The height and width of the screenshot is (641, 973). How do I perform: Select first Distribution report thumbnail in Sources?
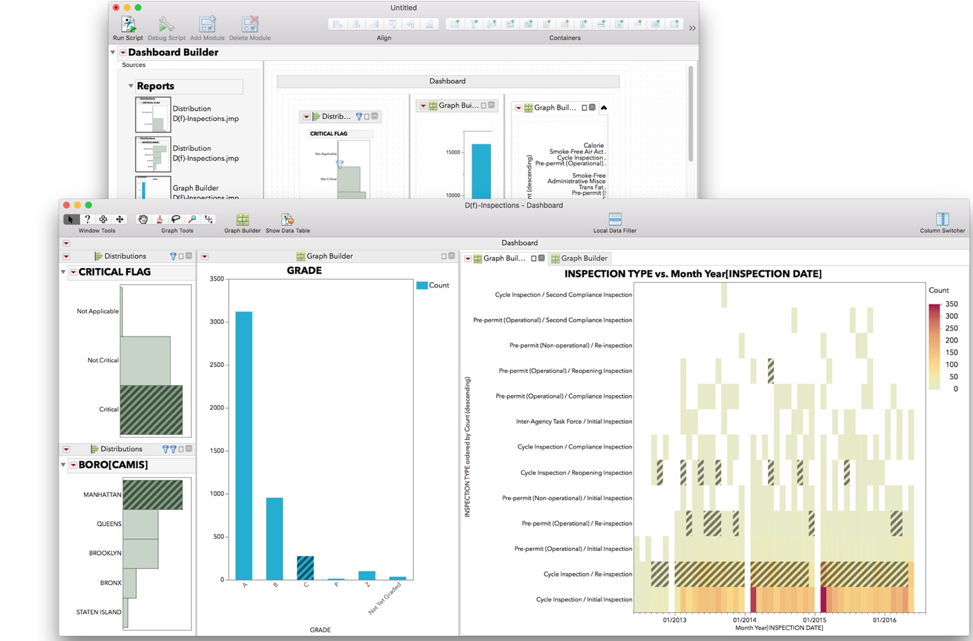(x=153, y=114)
